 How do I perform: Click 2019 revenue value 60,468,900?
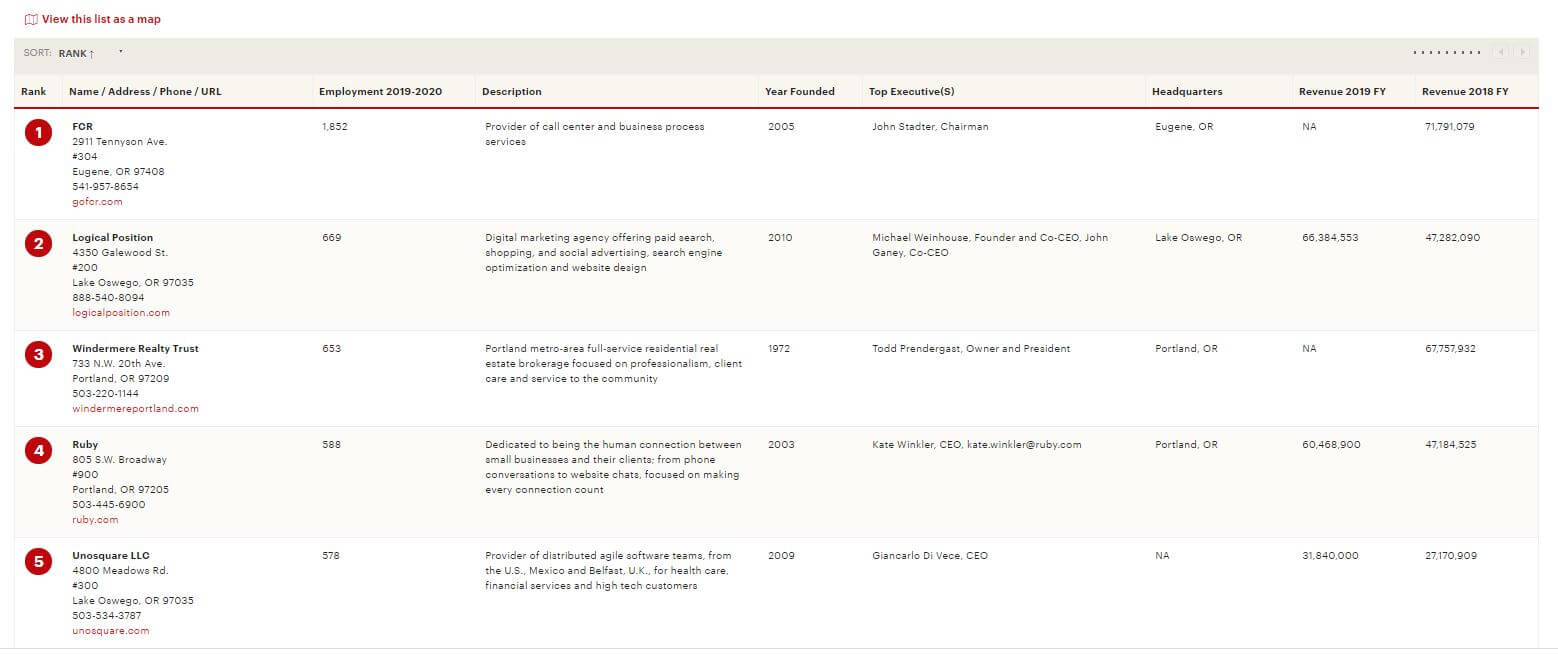pyautogui.click(x=1331, y=445)
